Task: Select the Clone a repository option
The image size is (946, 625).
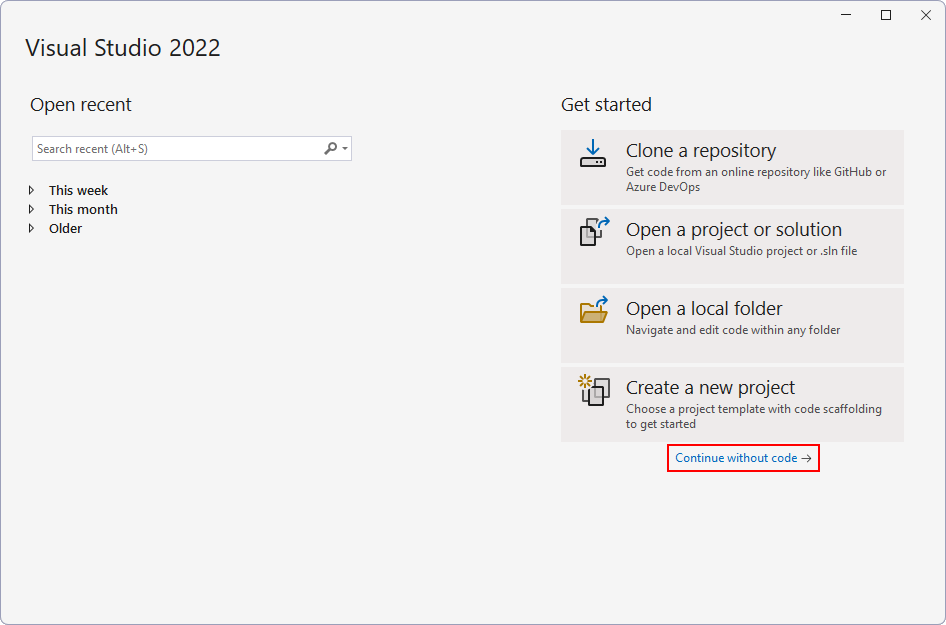Action: 732,166
